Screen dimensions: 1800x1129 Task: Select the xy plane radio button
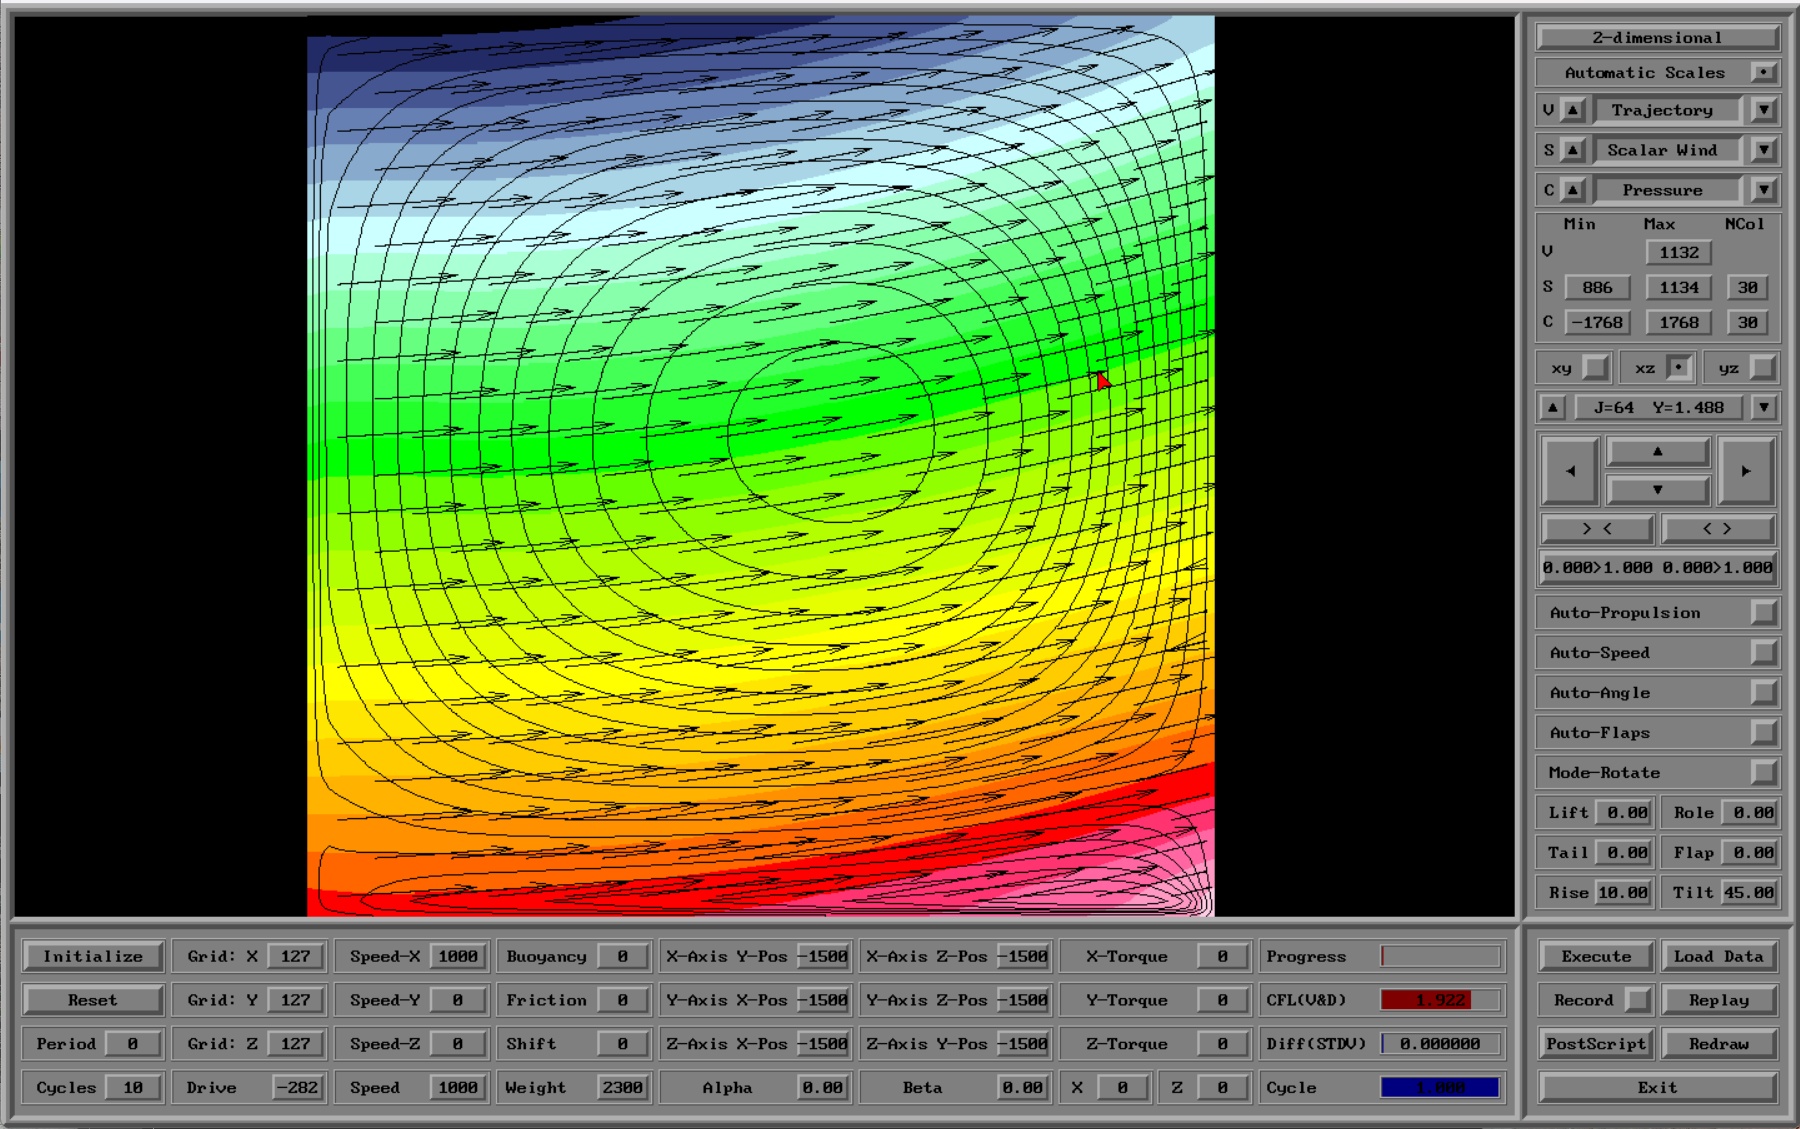click(x=1595, y=368)
